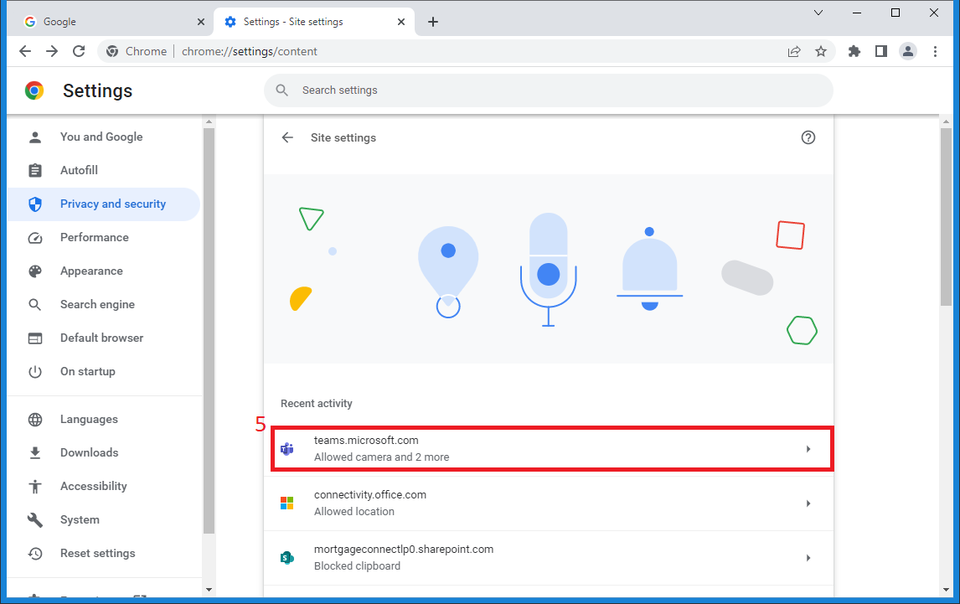Open Reset settings in sidebar
This screenshot has height=604, width=960.
pos(97,553)
